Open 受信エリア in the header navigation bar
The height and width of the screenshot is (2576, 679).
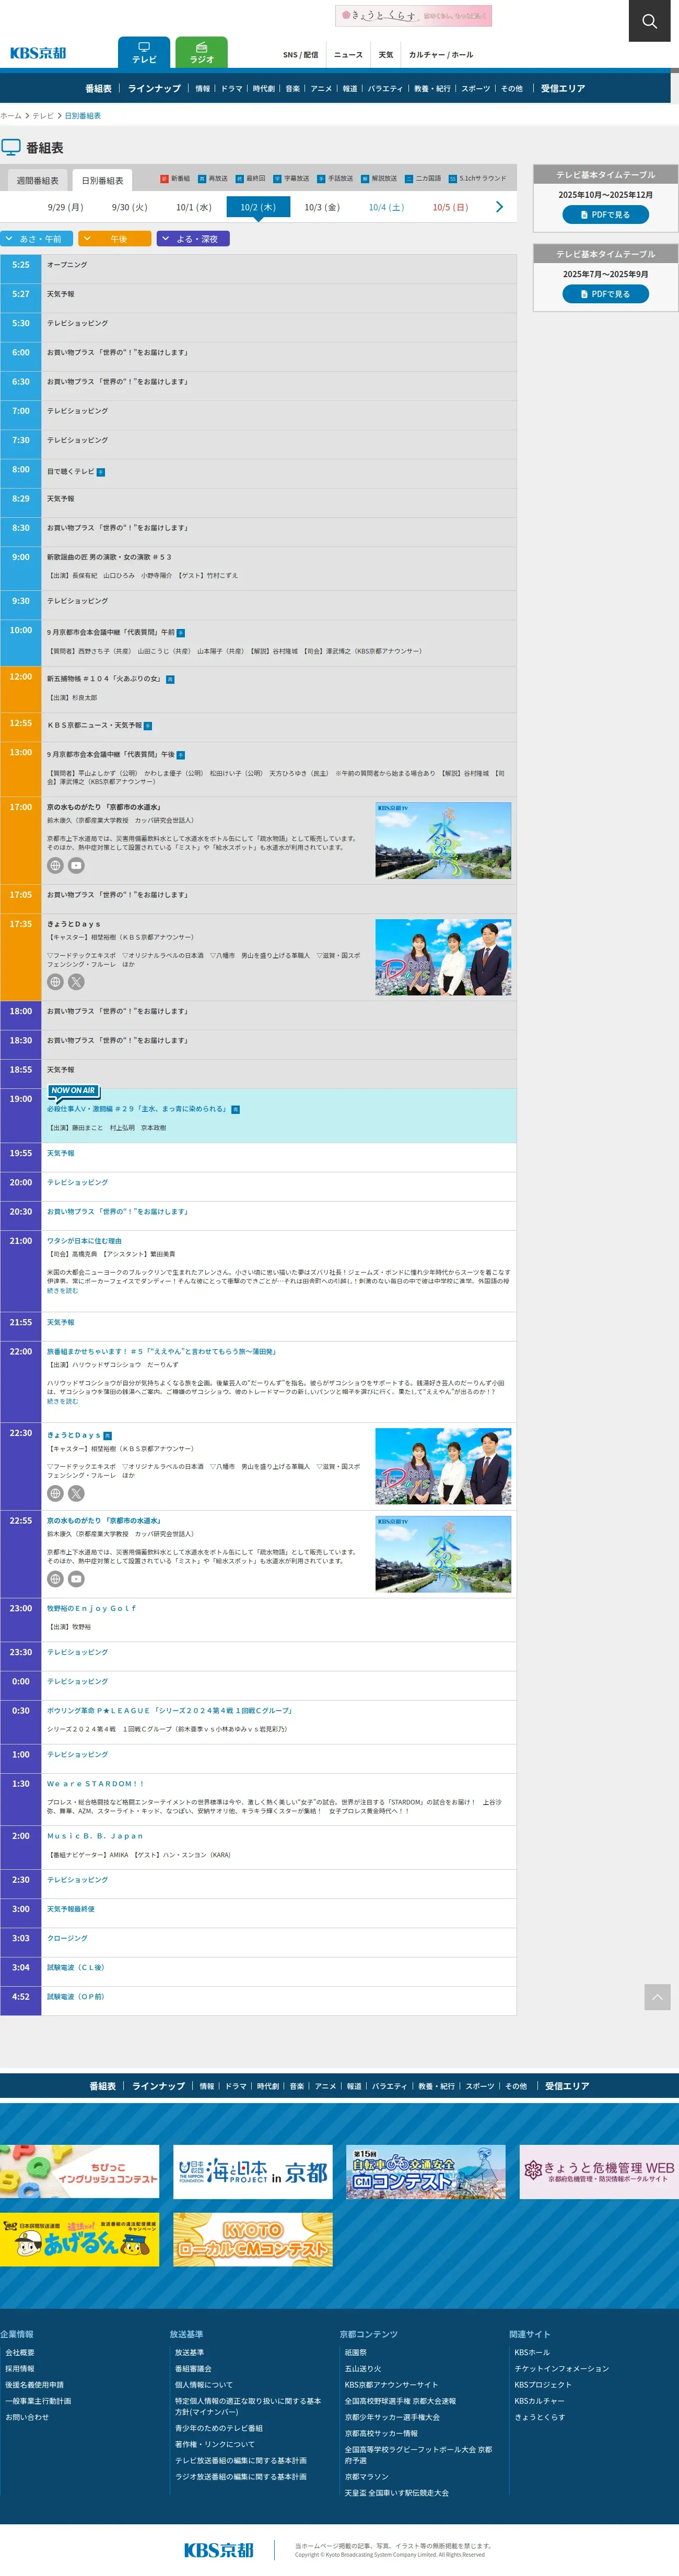click(563, 89)
